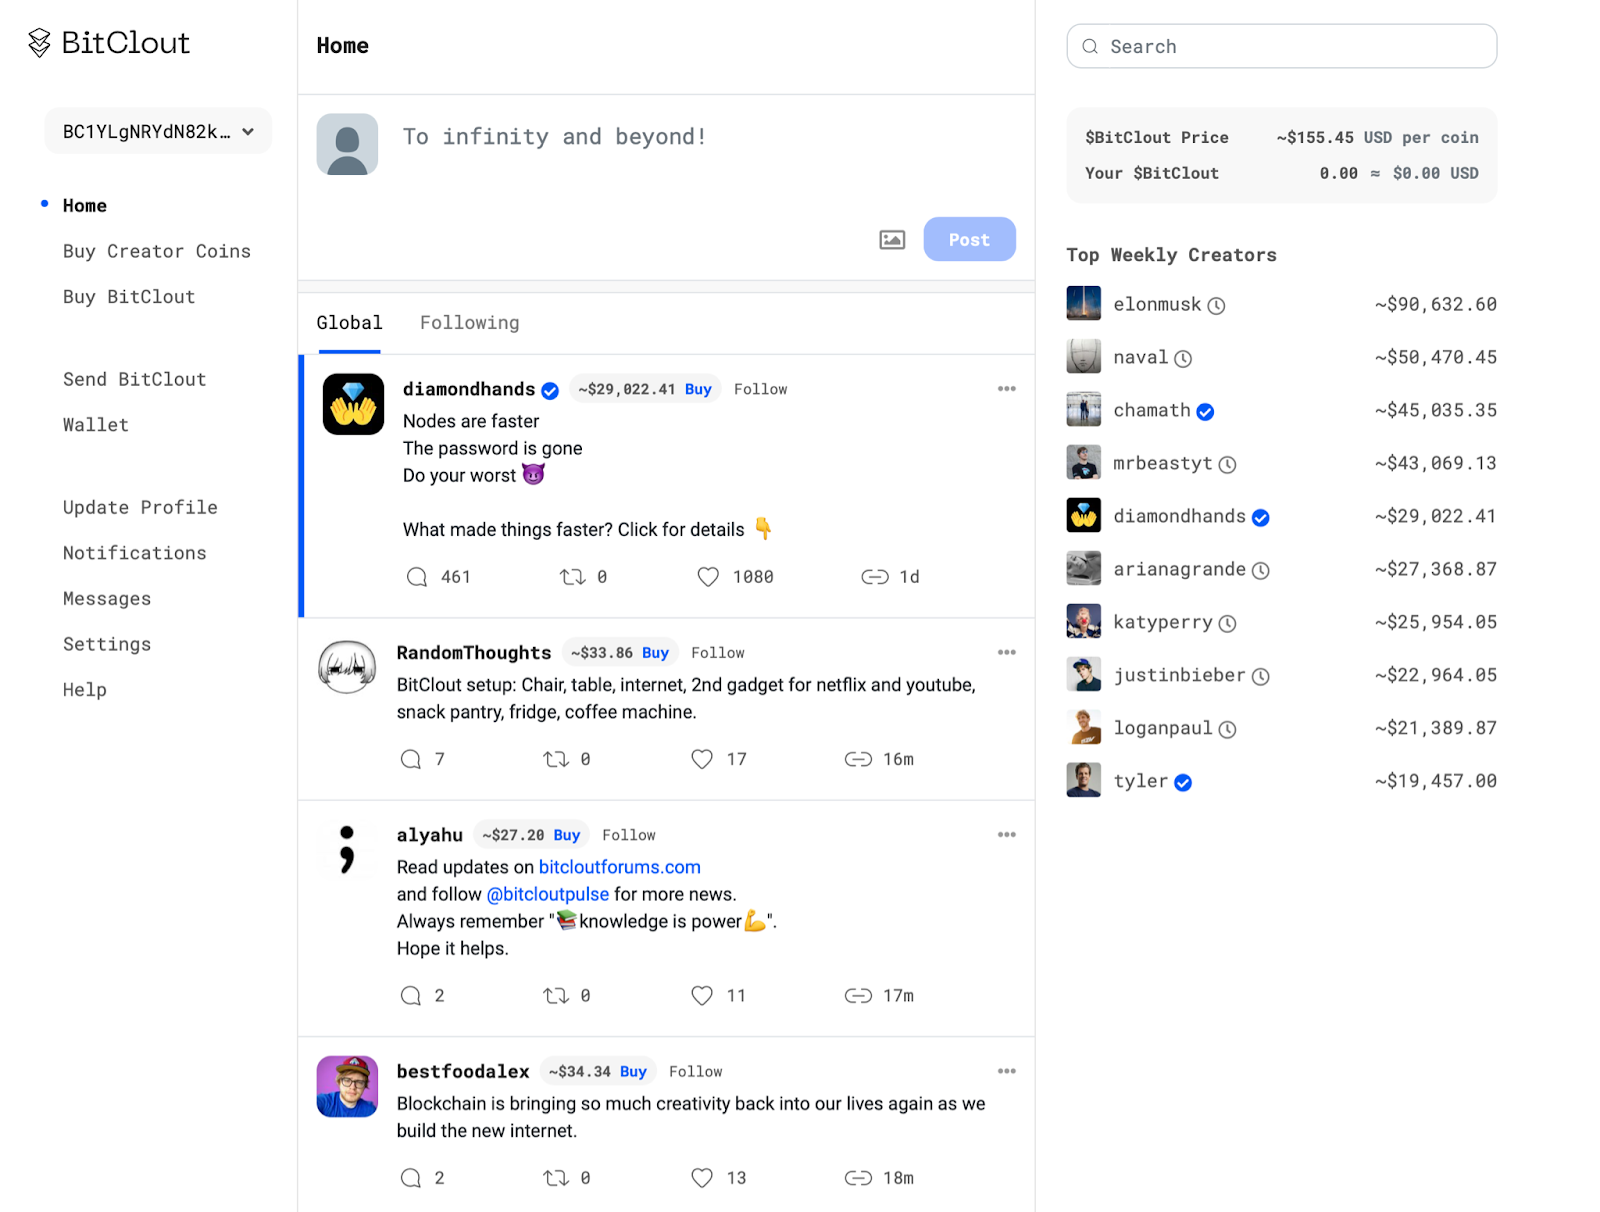
Task: Copy link of bestfoodalex post
Action: coord(858,1178)
